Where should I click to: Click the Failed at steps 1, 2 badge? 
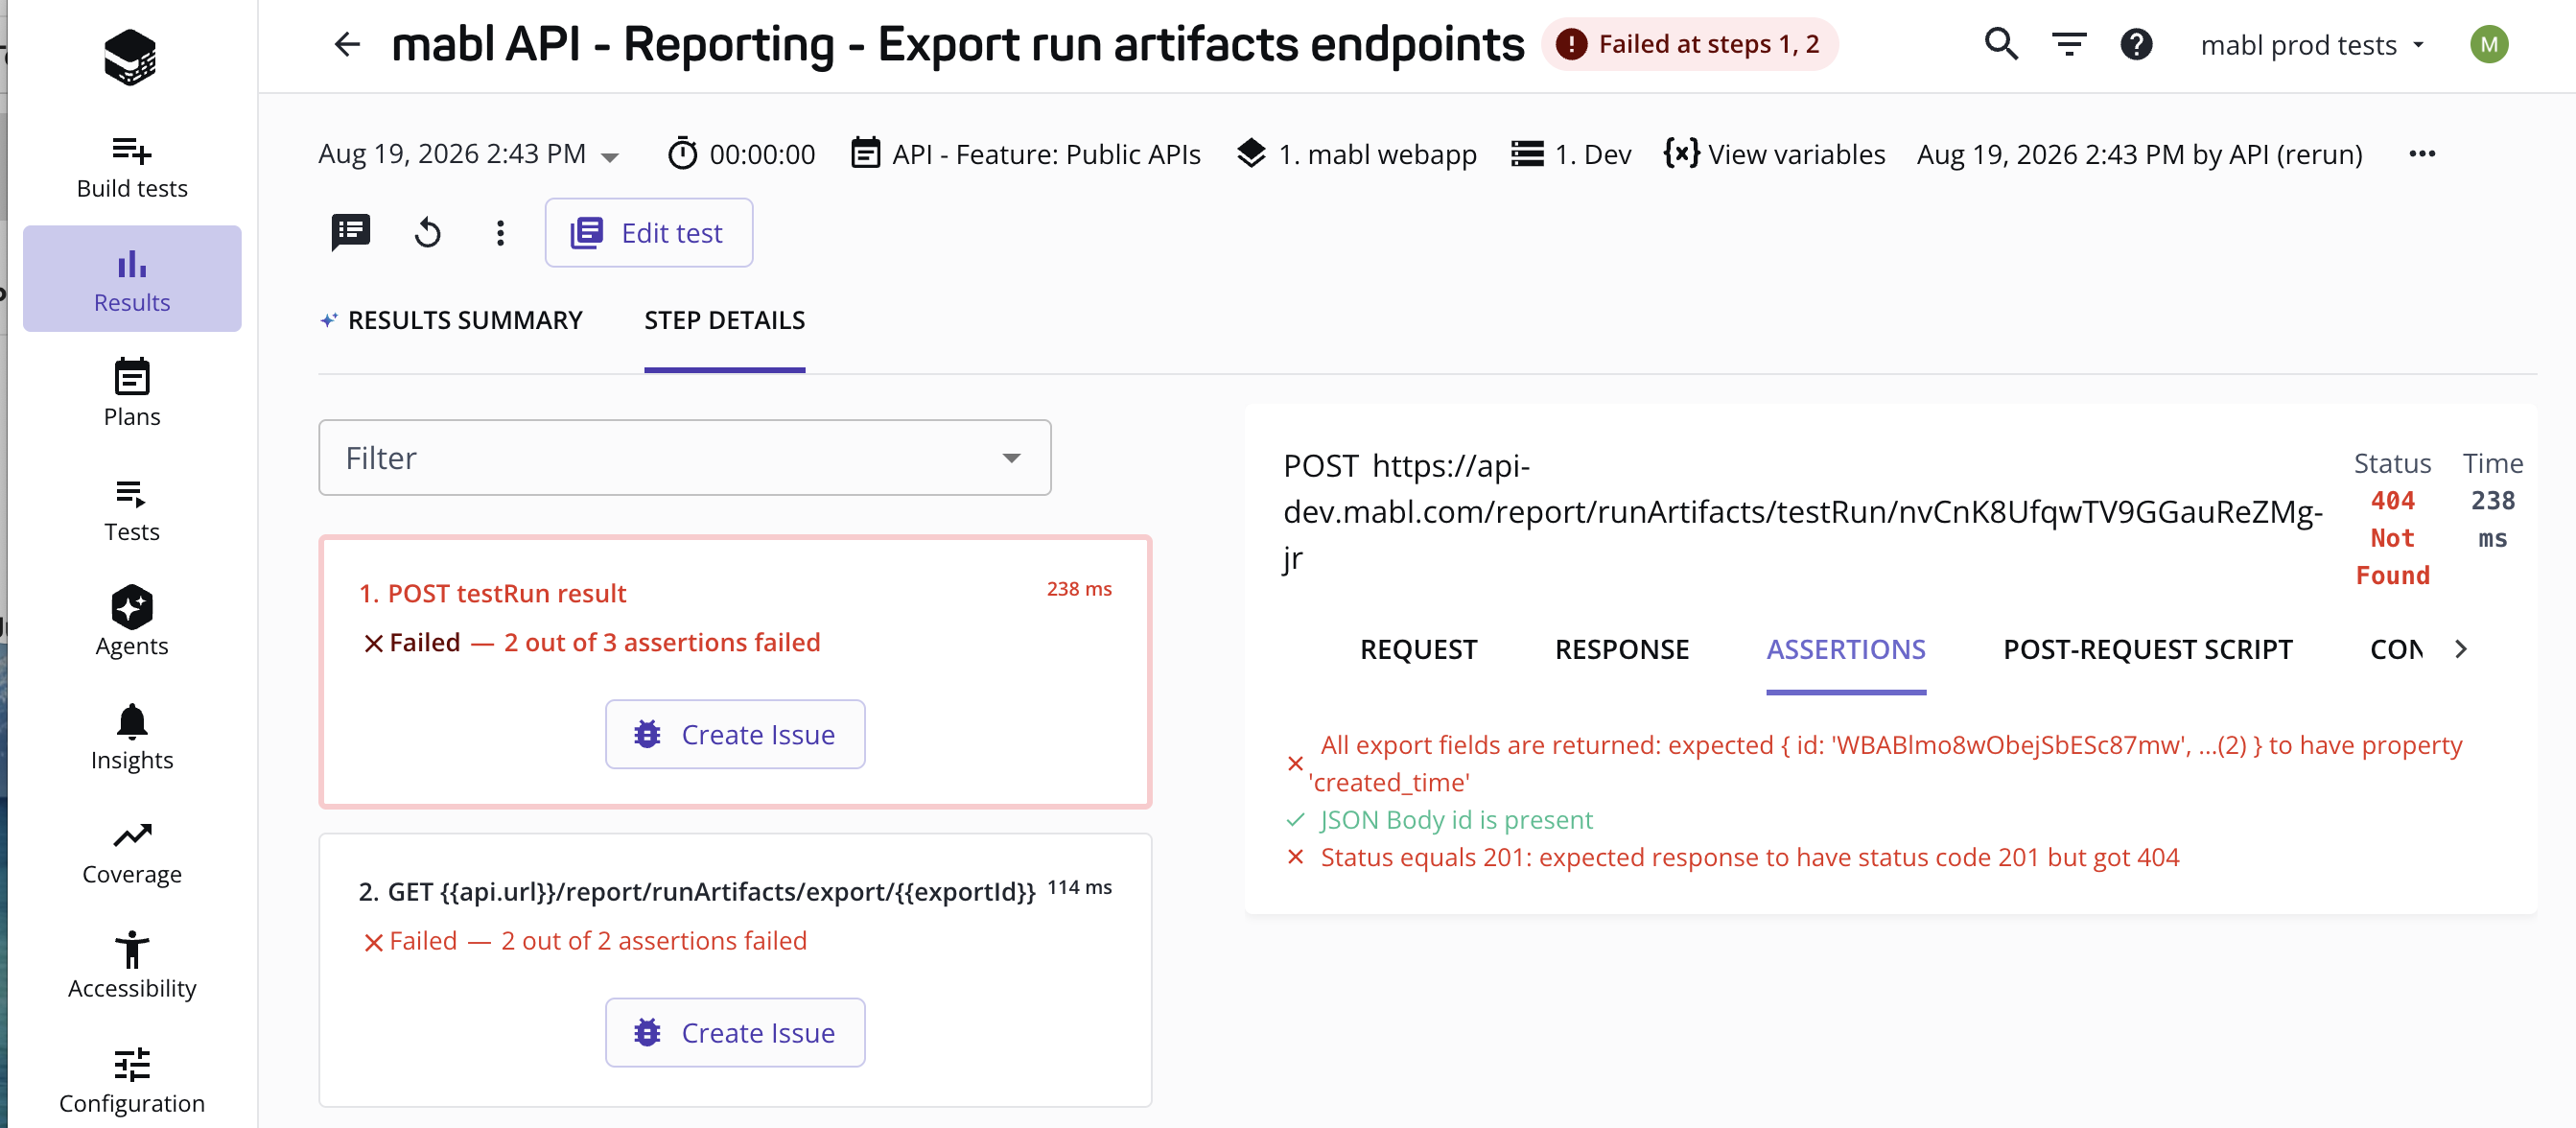(1689, 44)
